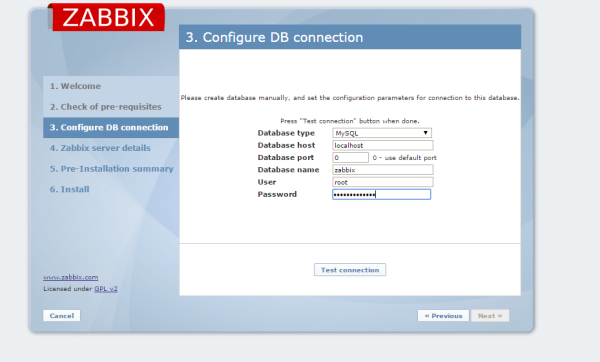Open the Database type dropdown arrow
Screen dimensions: 600x362
click(425, 133)
